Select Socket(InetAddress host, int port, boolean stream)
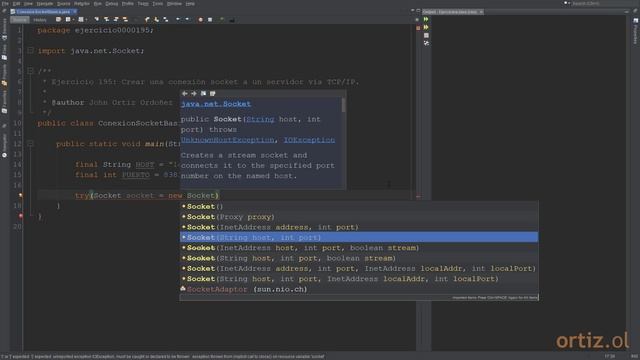Screen dimensions: 640x360 click(x=359, y=248)
